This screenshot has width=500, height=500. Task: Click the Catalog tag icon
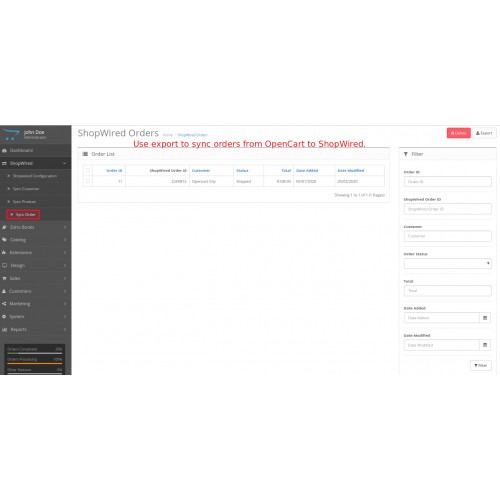tap(4, 240)
